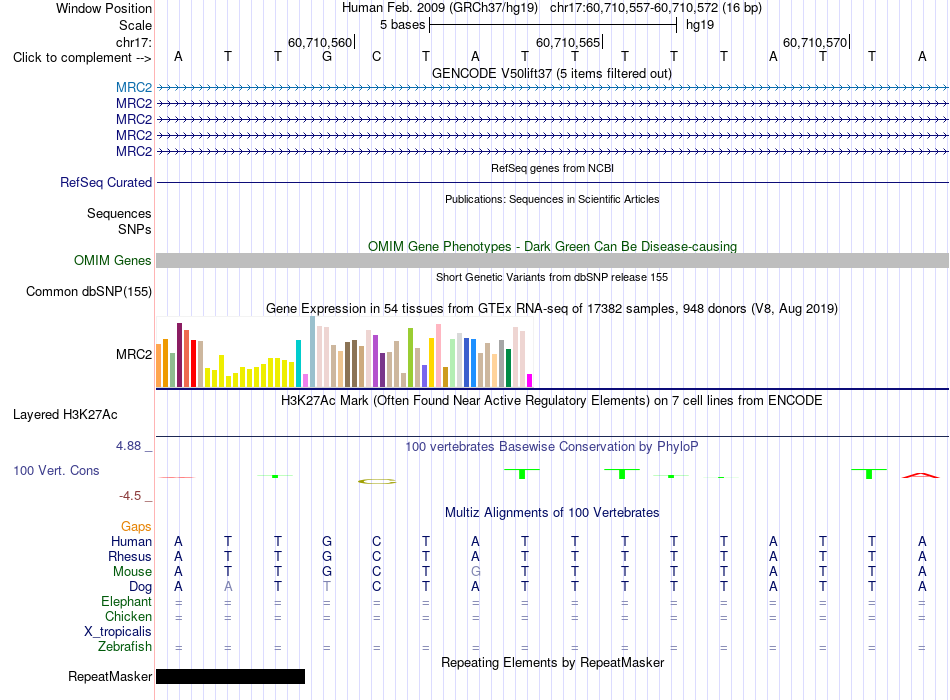Click the black RepeatMasker element bar
Viewport: 950px width, 700px height.
click(230, 676)
